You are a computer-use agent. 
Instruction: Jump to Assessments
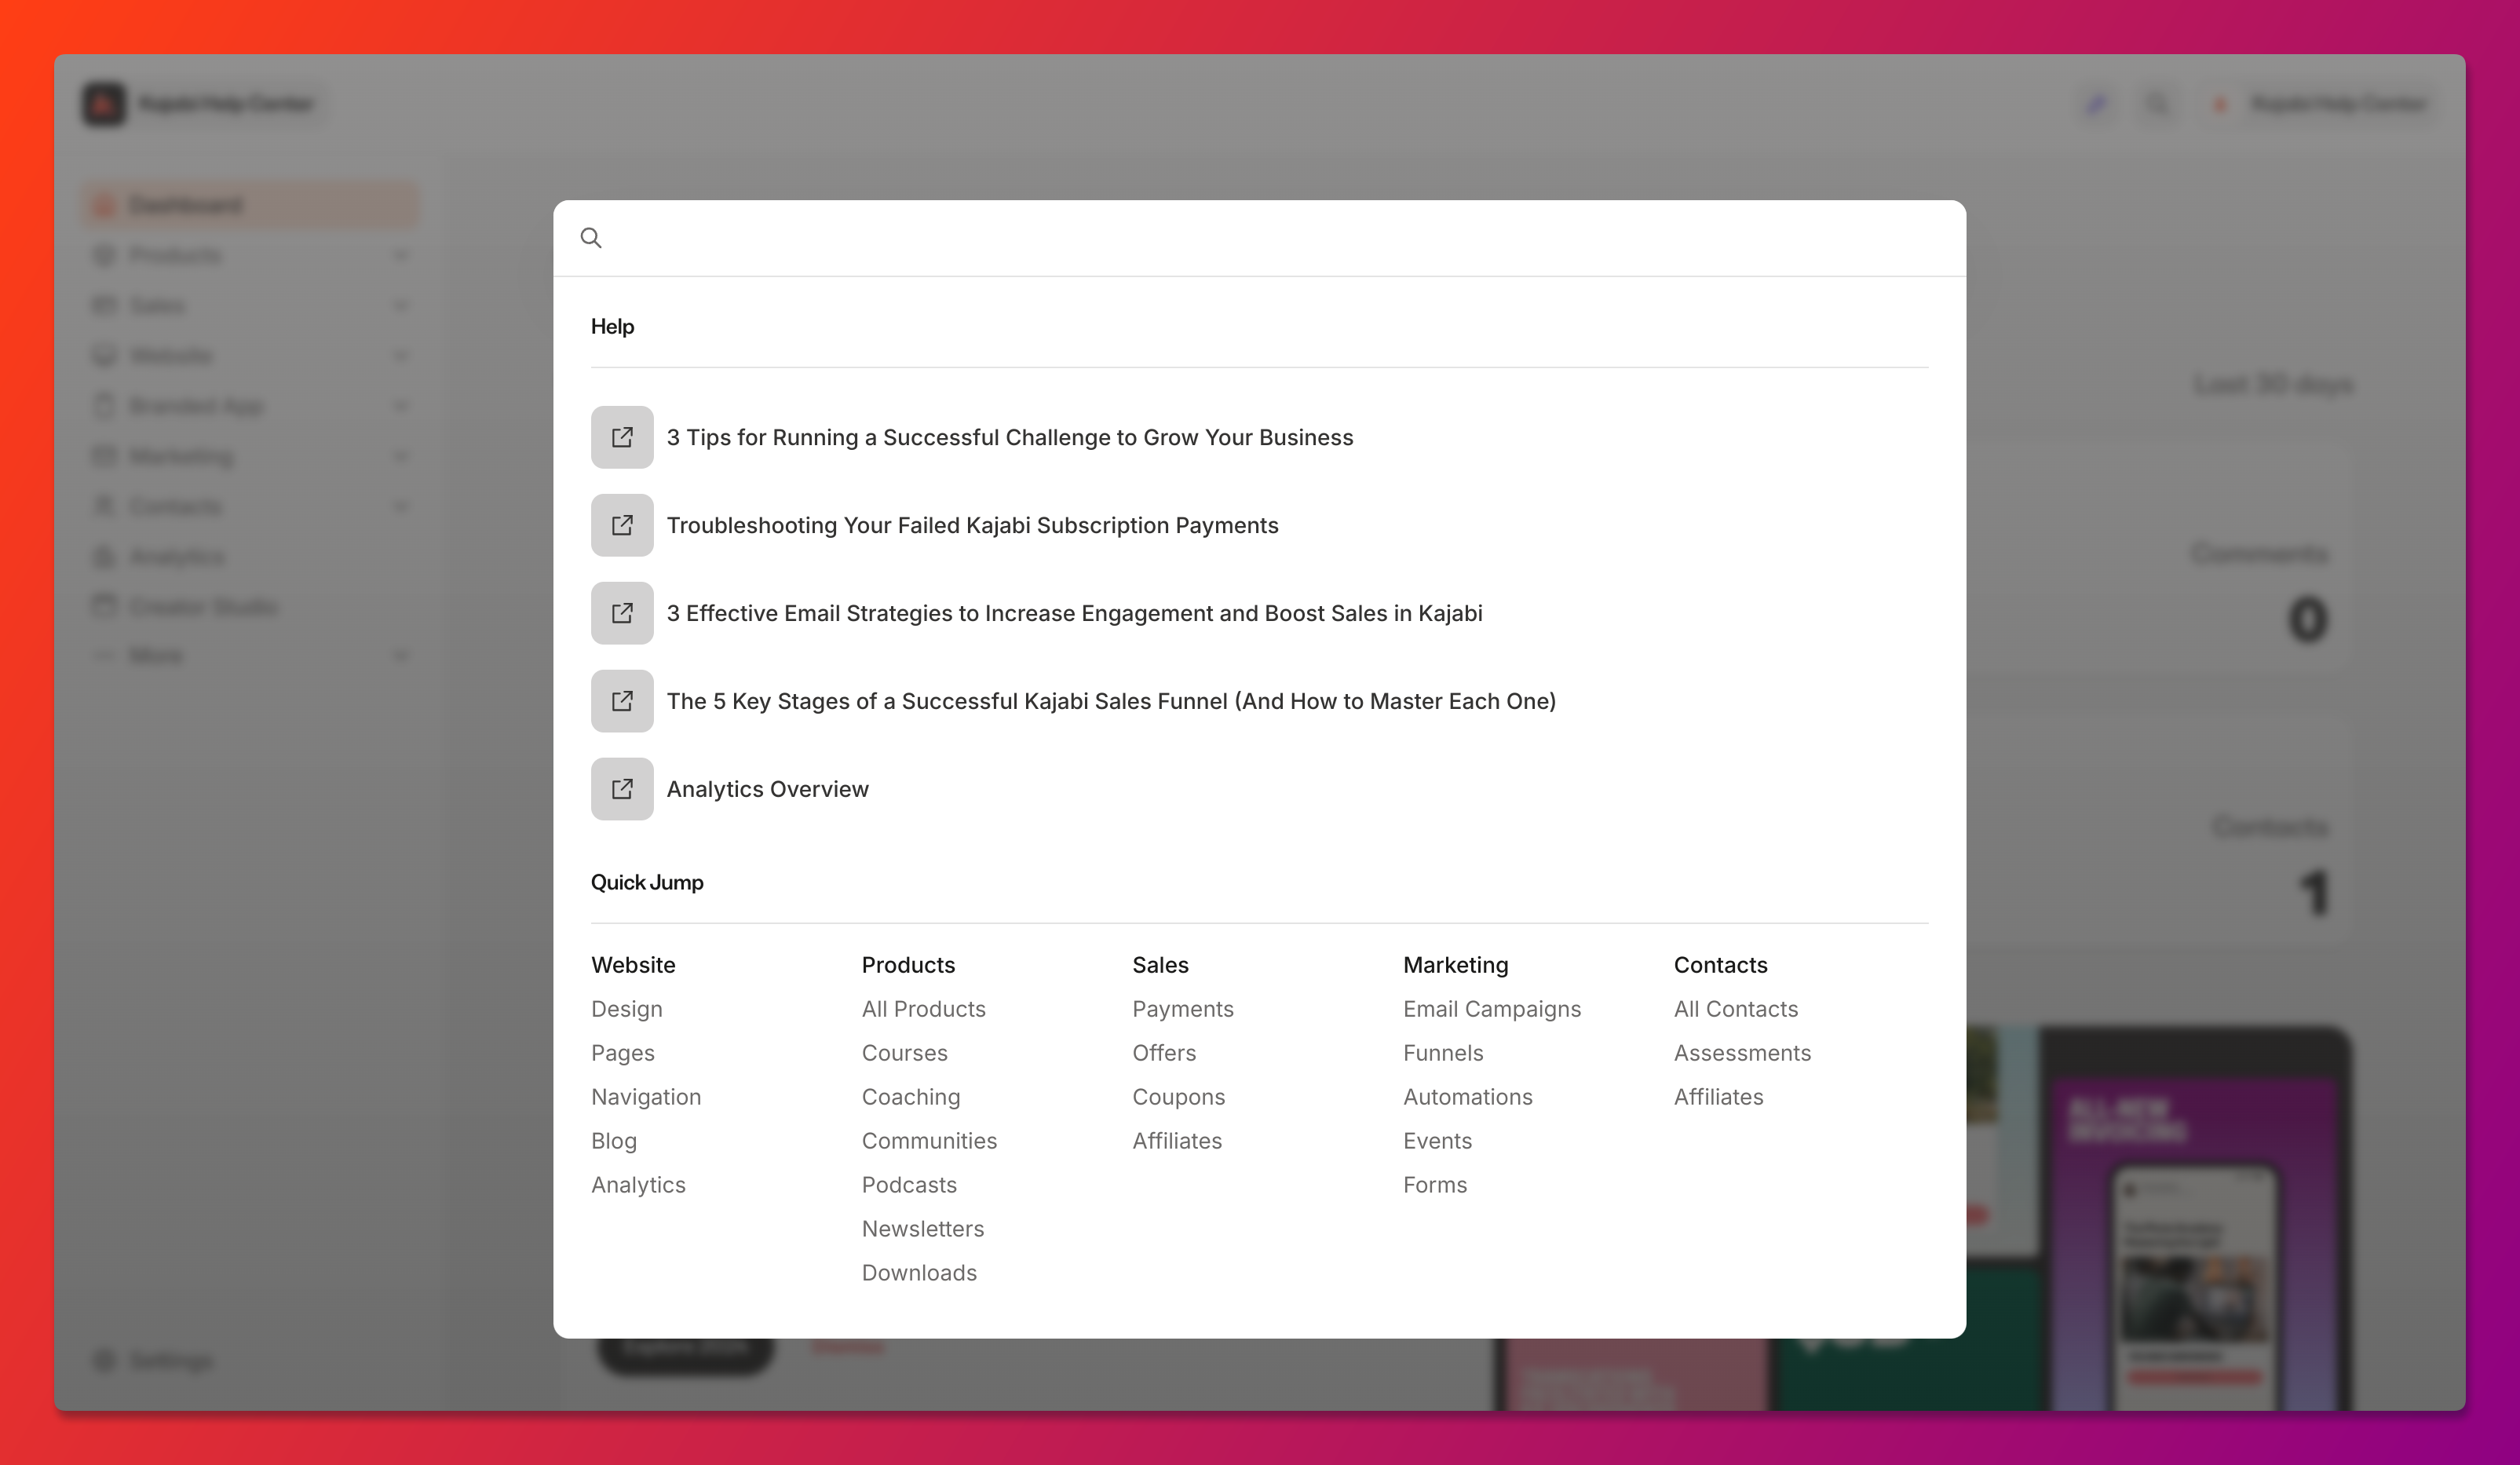1743,1053
